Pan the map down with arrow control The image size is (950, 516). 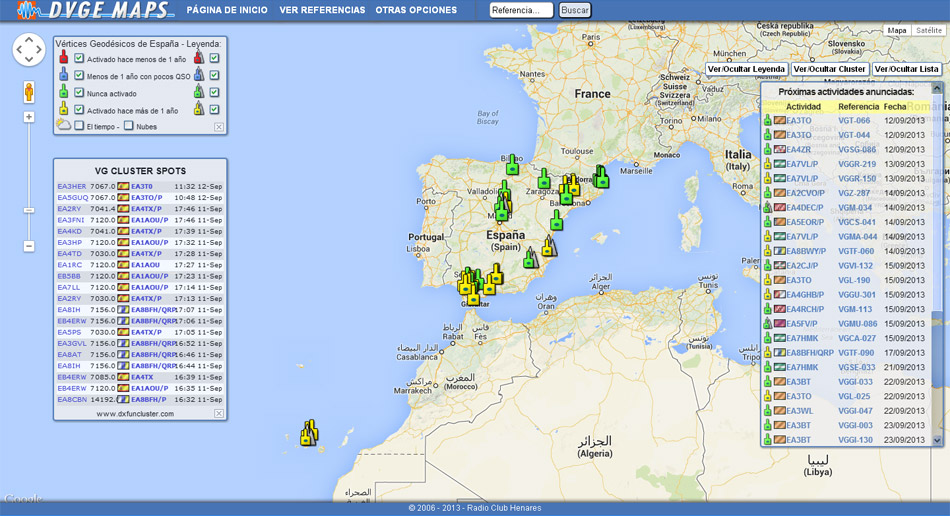tap(28, 60)
